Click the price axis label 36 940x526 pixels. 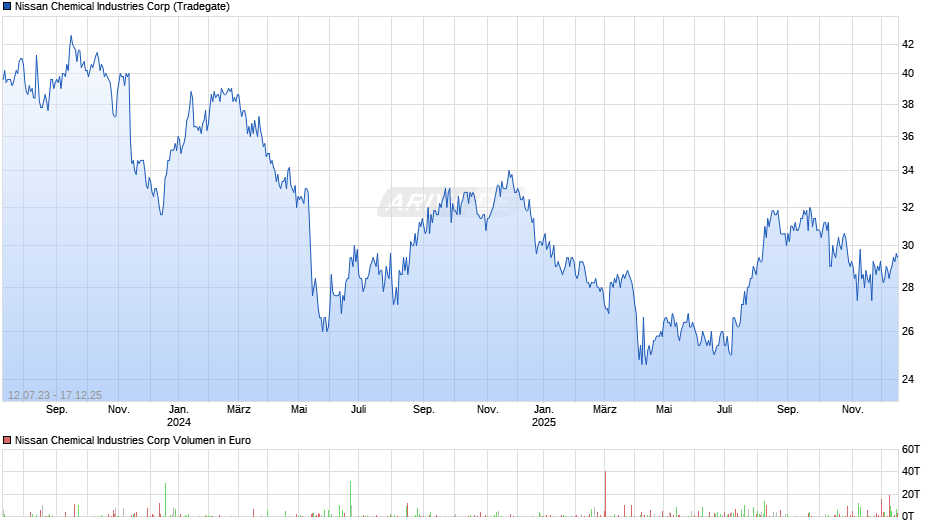pyautogui.click(x=908, y=137)
